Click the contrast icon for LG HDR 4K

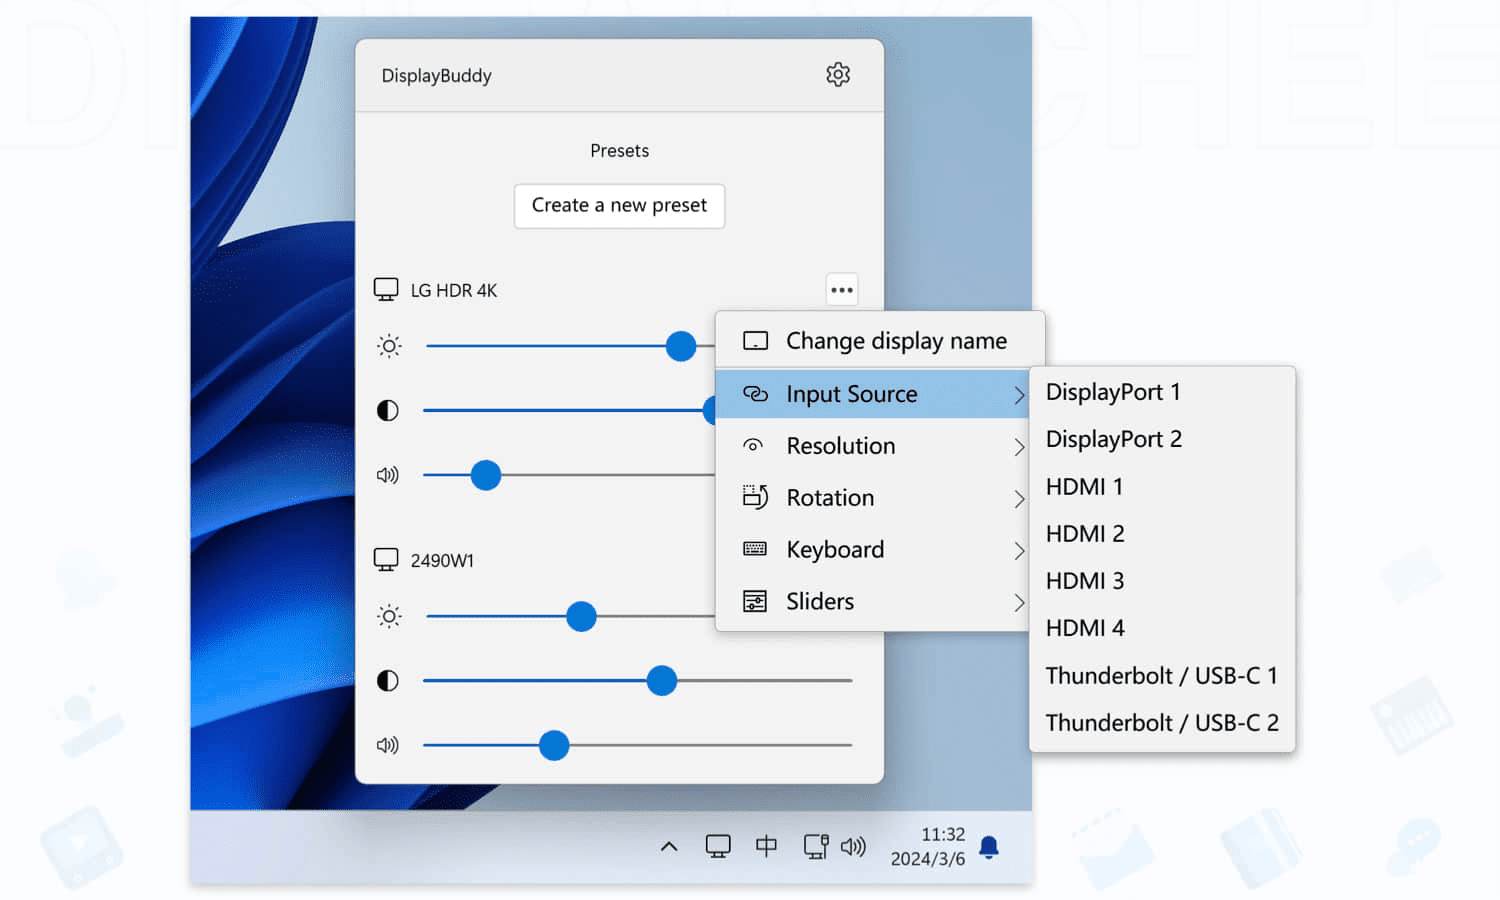point(388,410)
